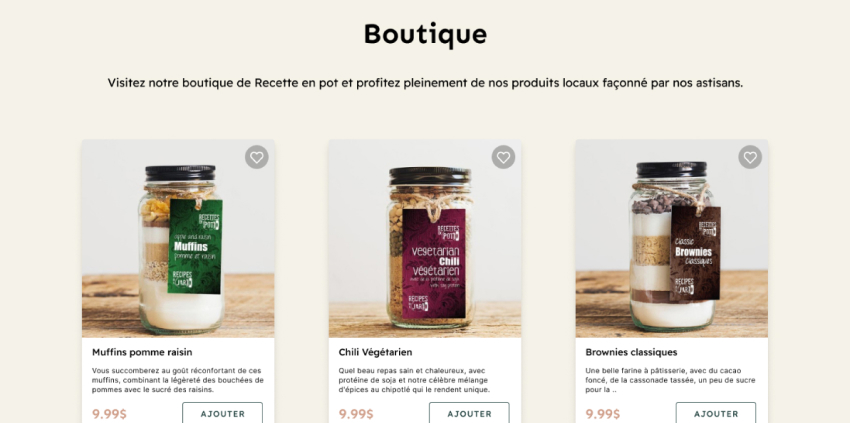Click the 9.99$ price under Muffins
Screen dimensions: 850x423
coord(109,414)
